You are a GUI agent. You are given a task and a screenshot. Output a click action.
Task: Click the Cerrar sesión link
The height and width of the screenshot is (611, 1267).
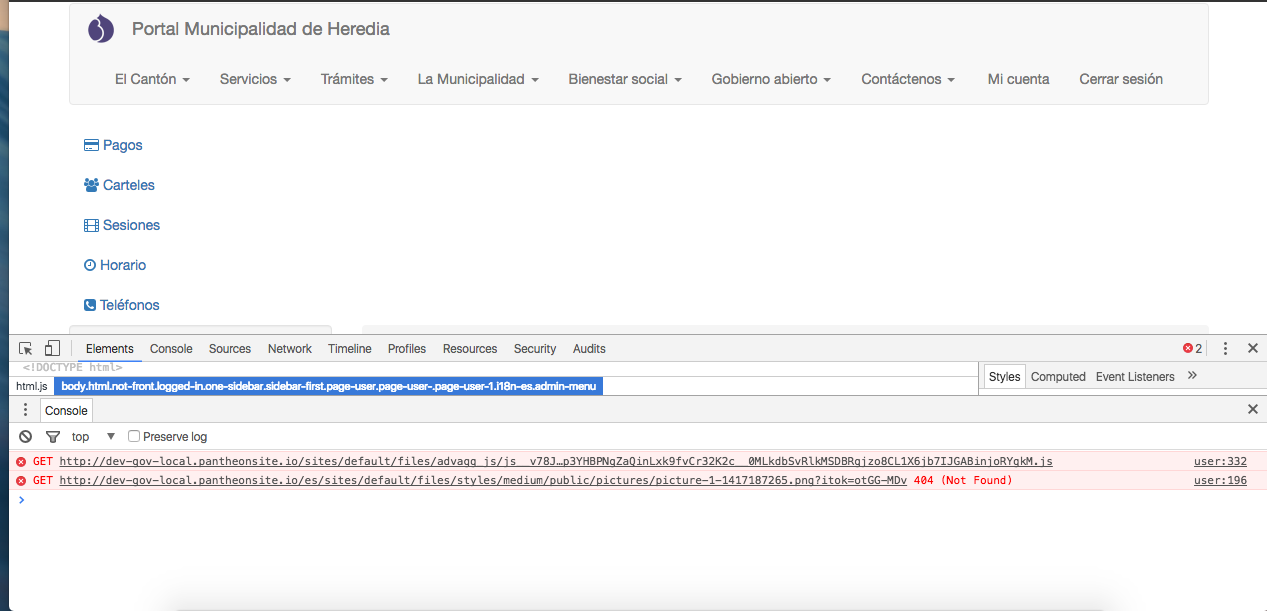1120,79
